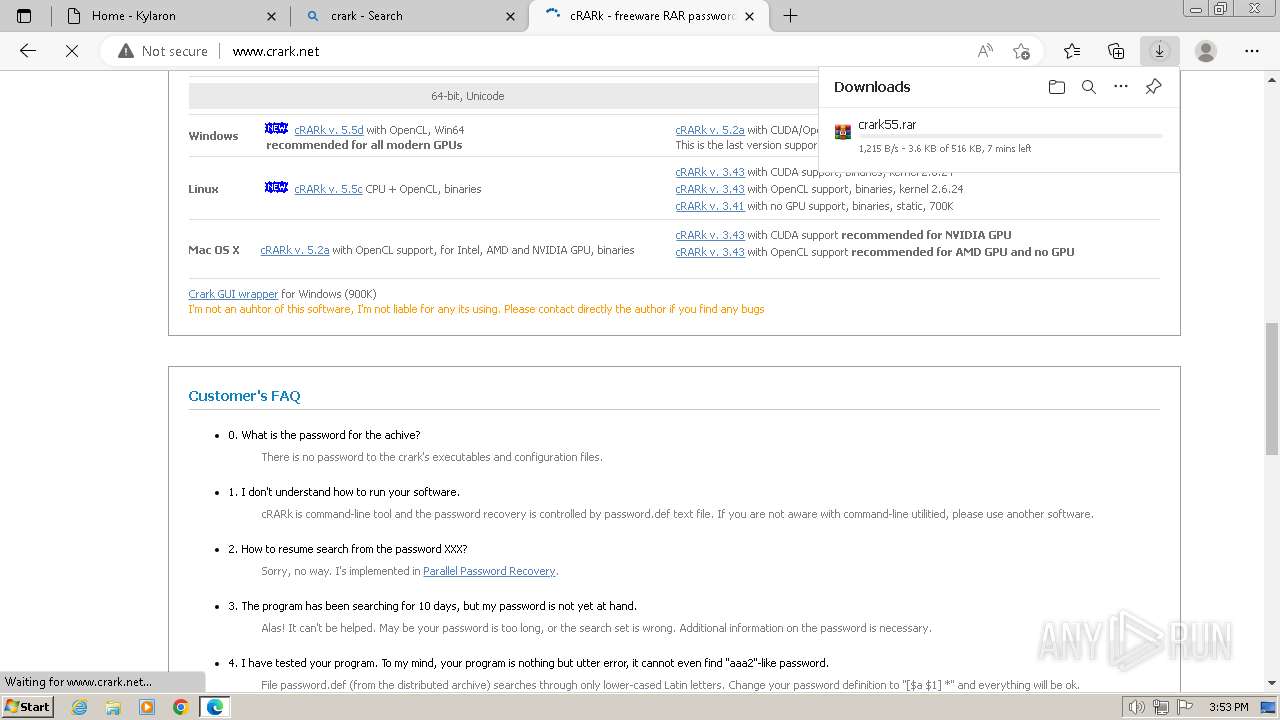1280x720 pixels.
Task: Click taskbar clock showing 3:53 PM
Action: pos(1228,707)
